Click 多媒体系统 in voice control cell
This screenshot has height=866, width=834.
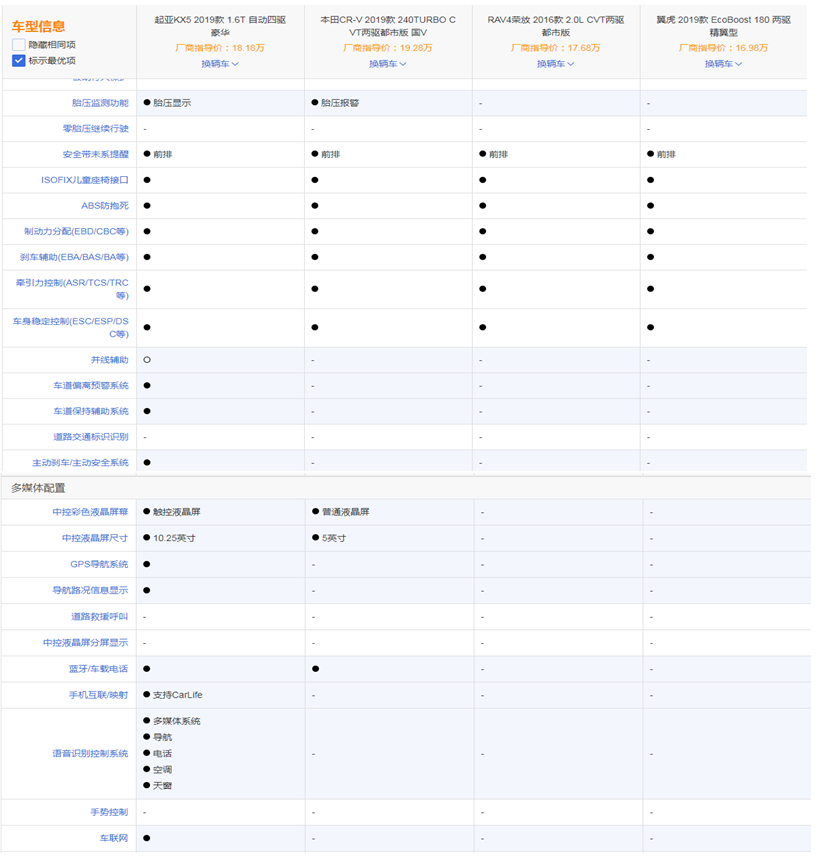[x=177, y=721]
